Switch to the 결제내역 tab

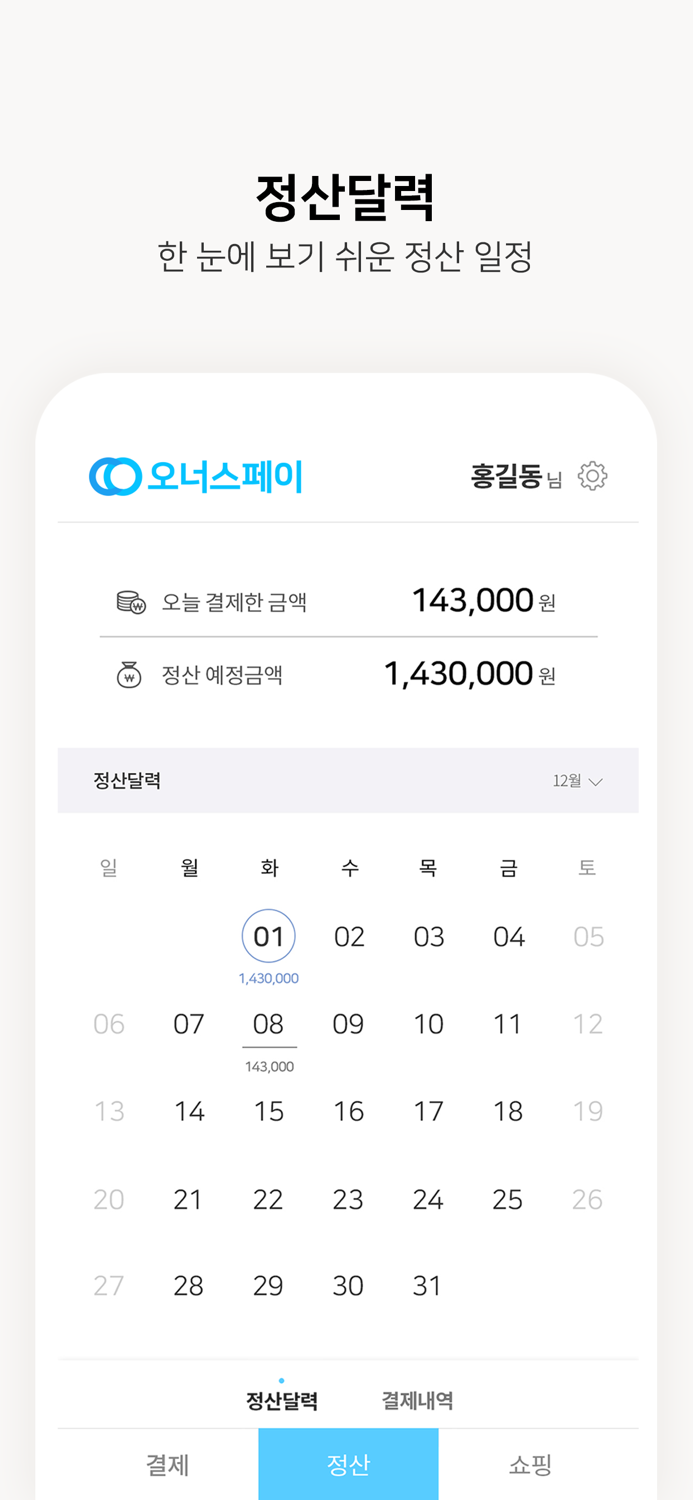pyautogui.click(x=417, y=1400)
